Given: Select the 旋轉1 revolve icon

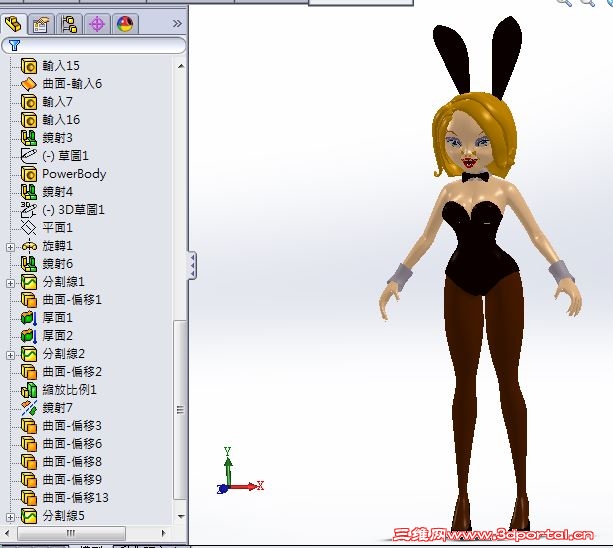Looking at the screenshot, I should 29,246.
